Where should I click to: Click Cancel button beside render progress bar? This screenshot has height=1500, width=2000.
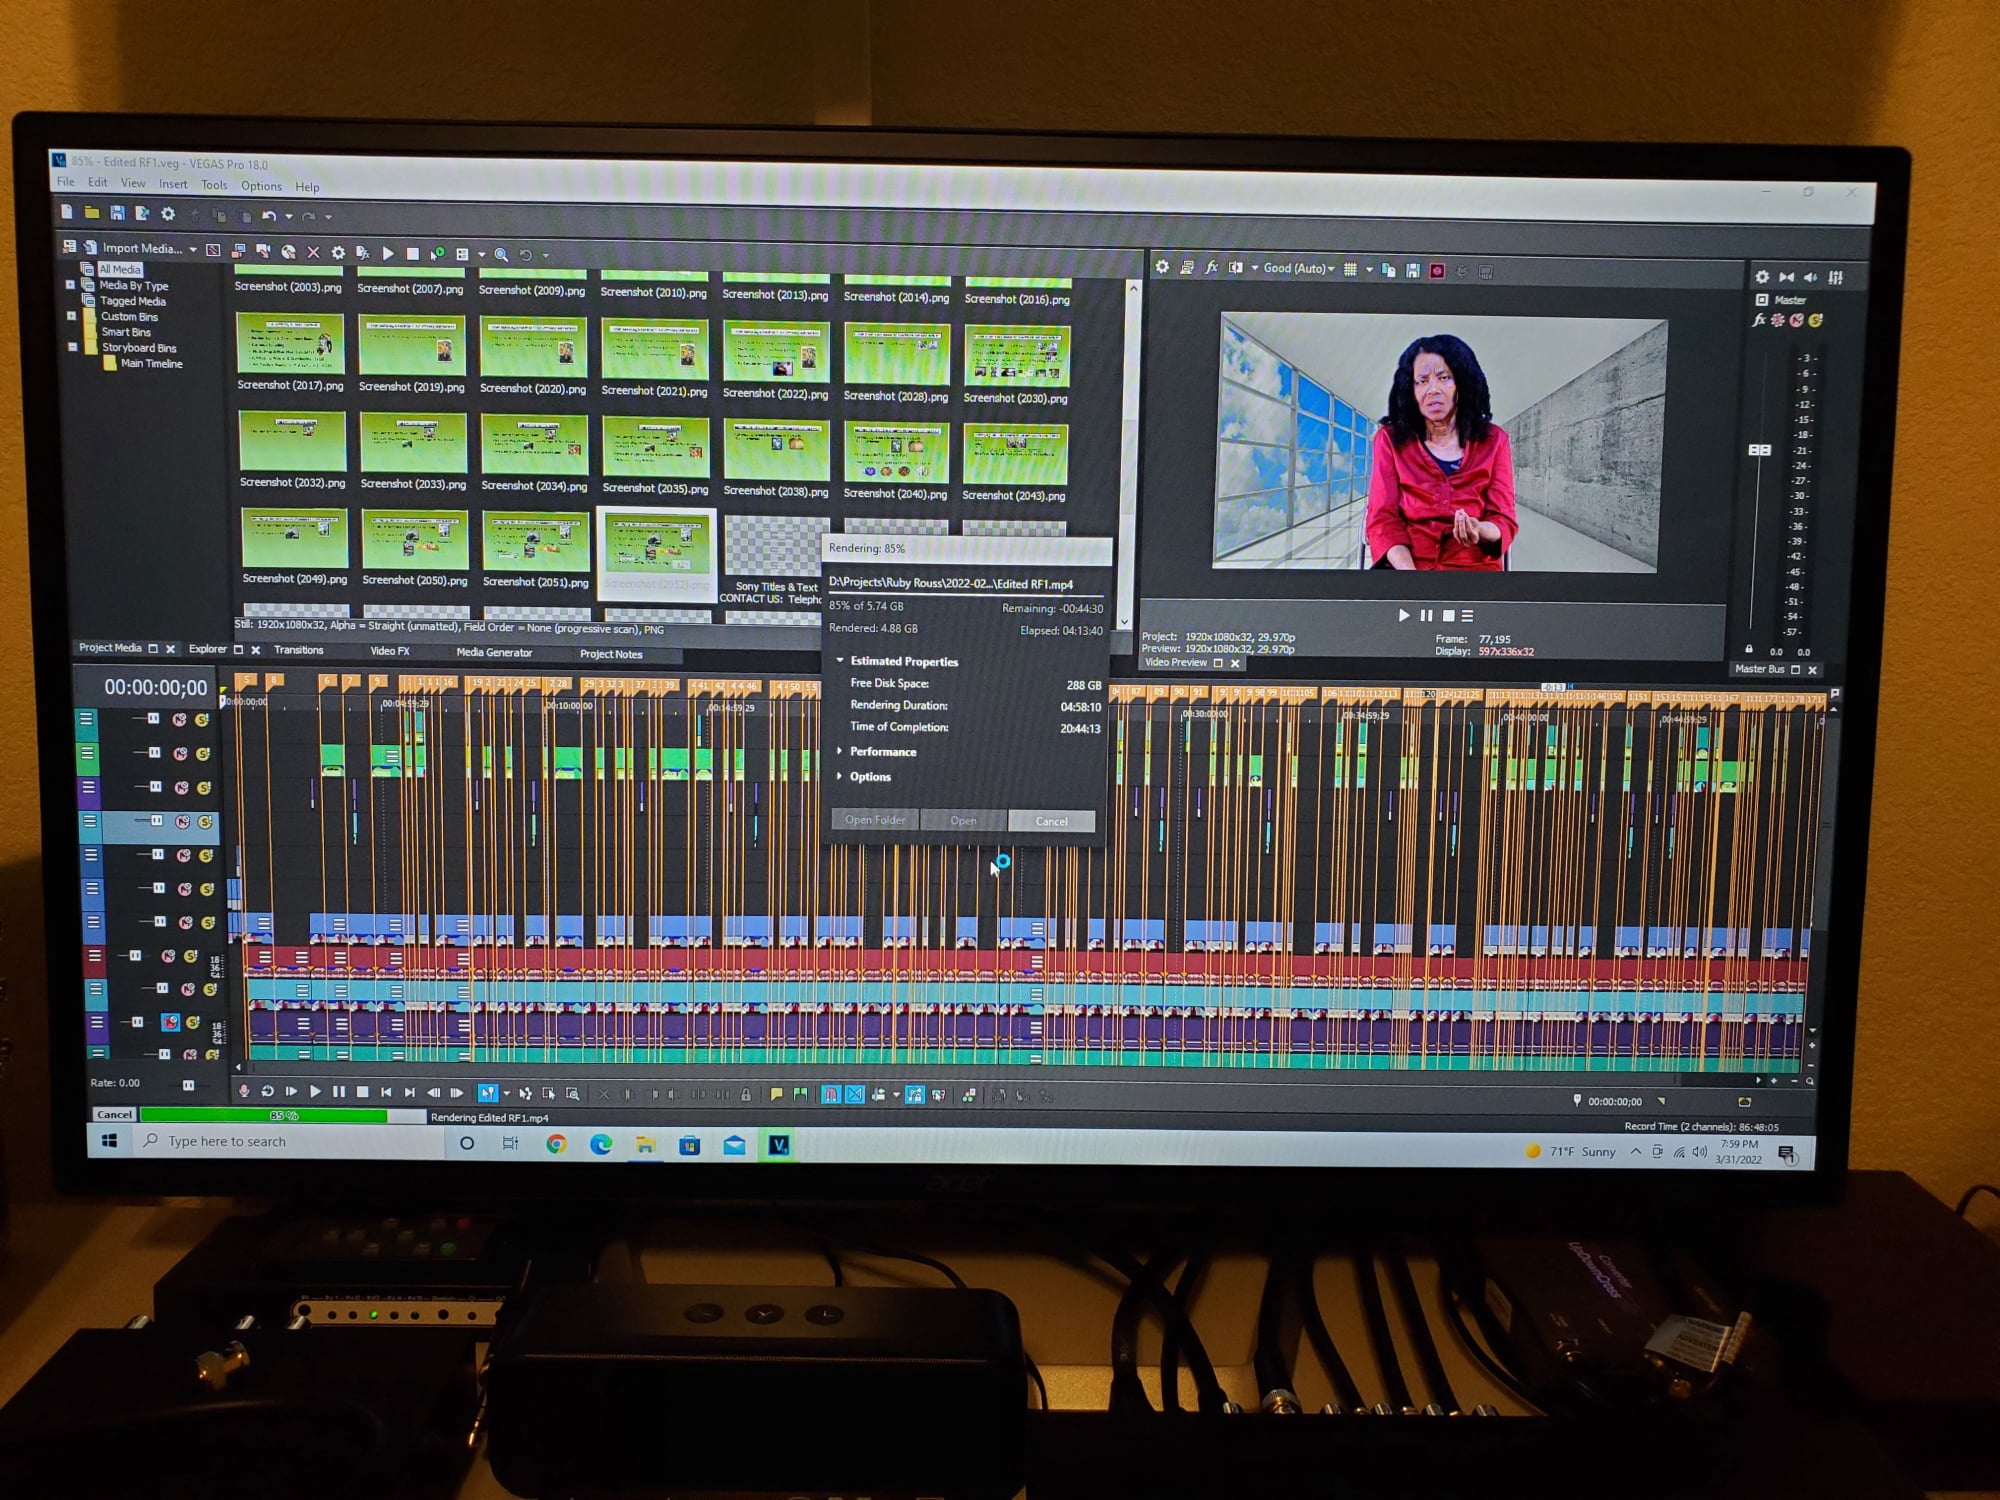click(114, 1114)
